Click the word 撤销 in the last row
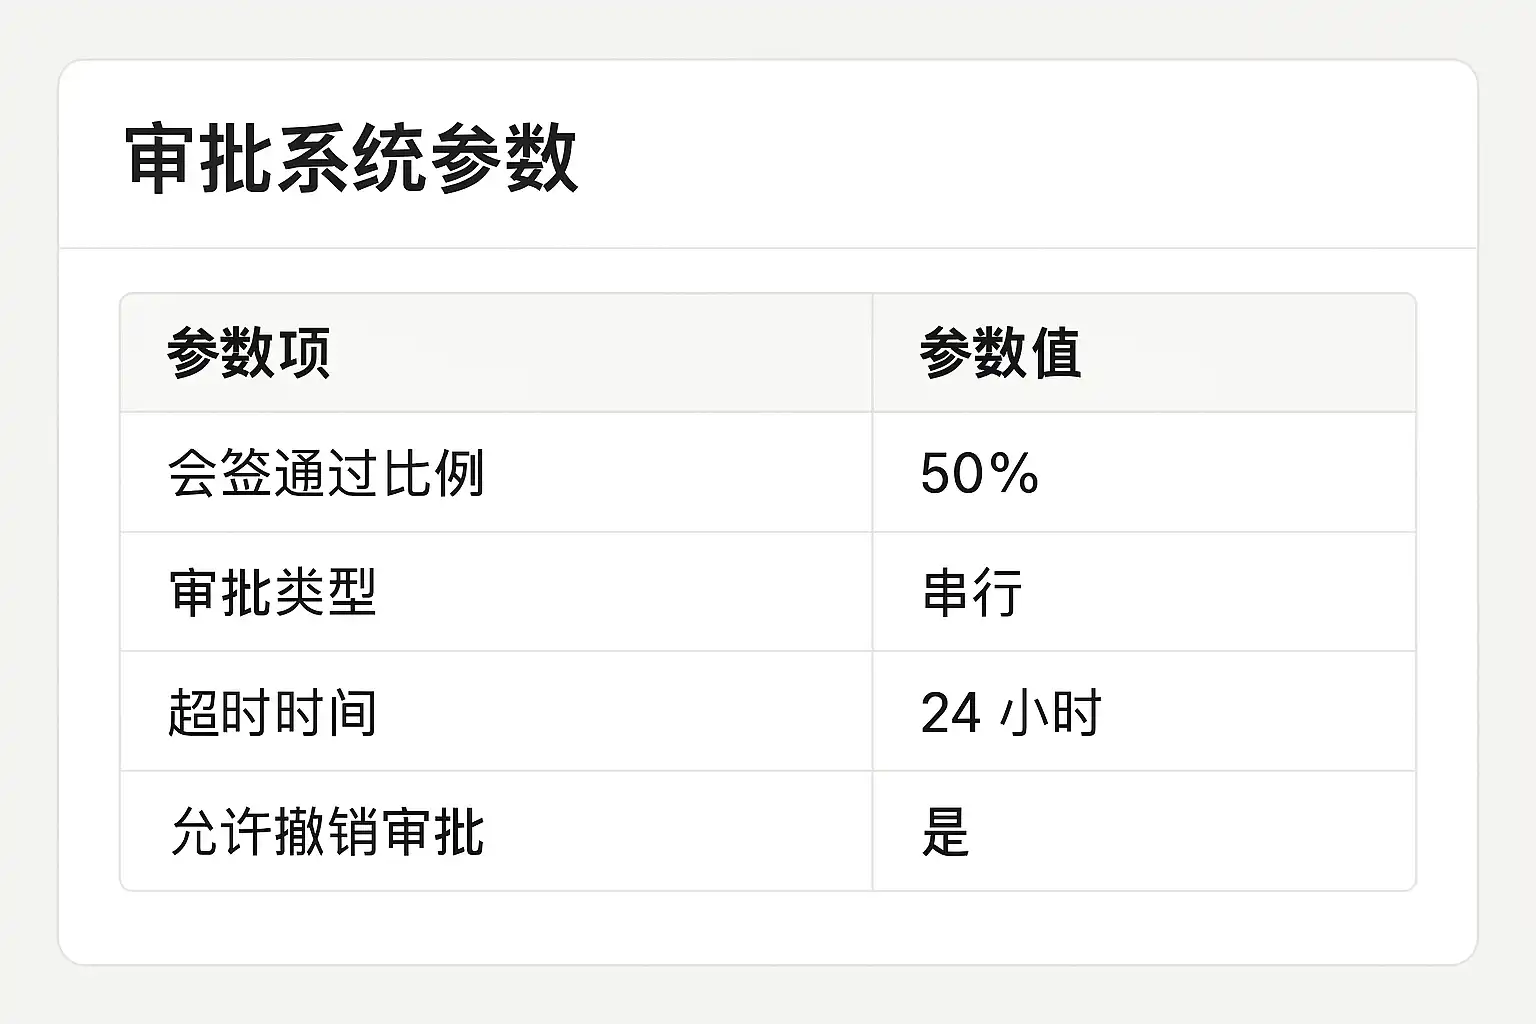Image resolution: width=1536 pixels, height=1024 pixels. tap(326, 832)
